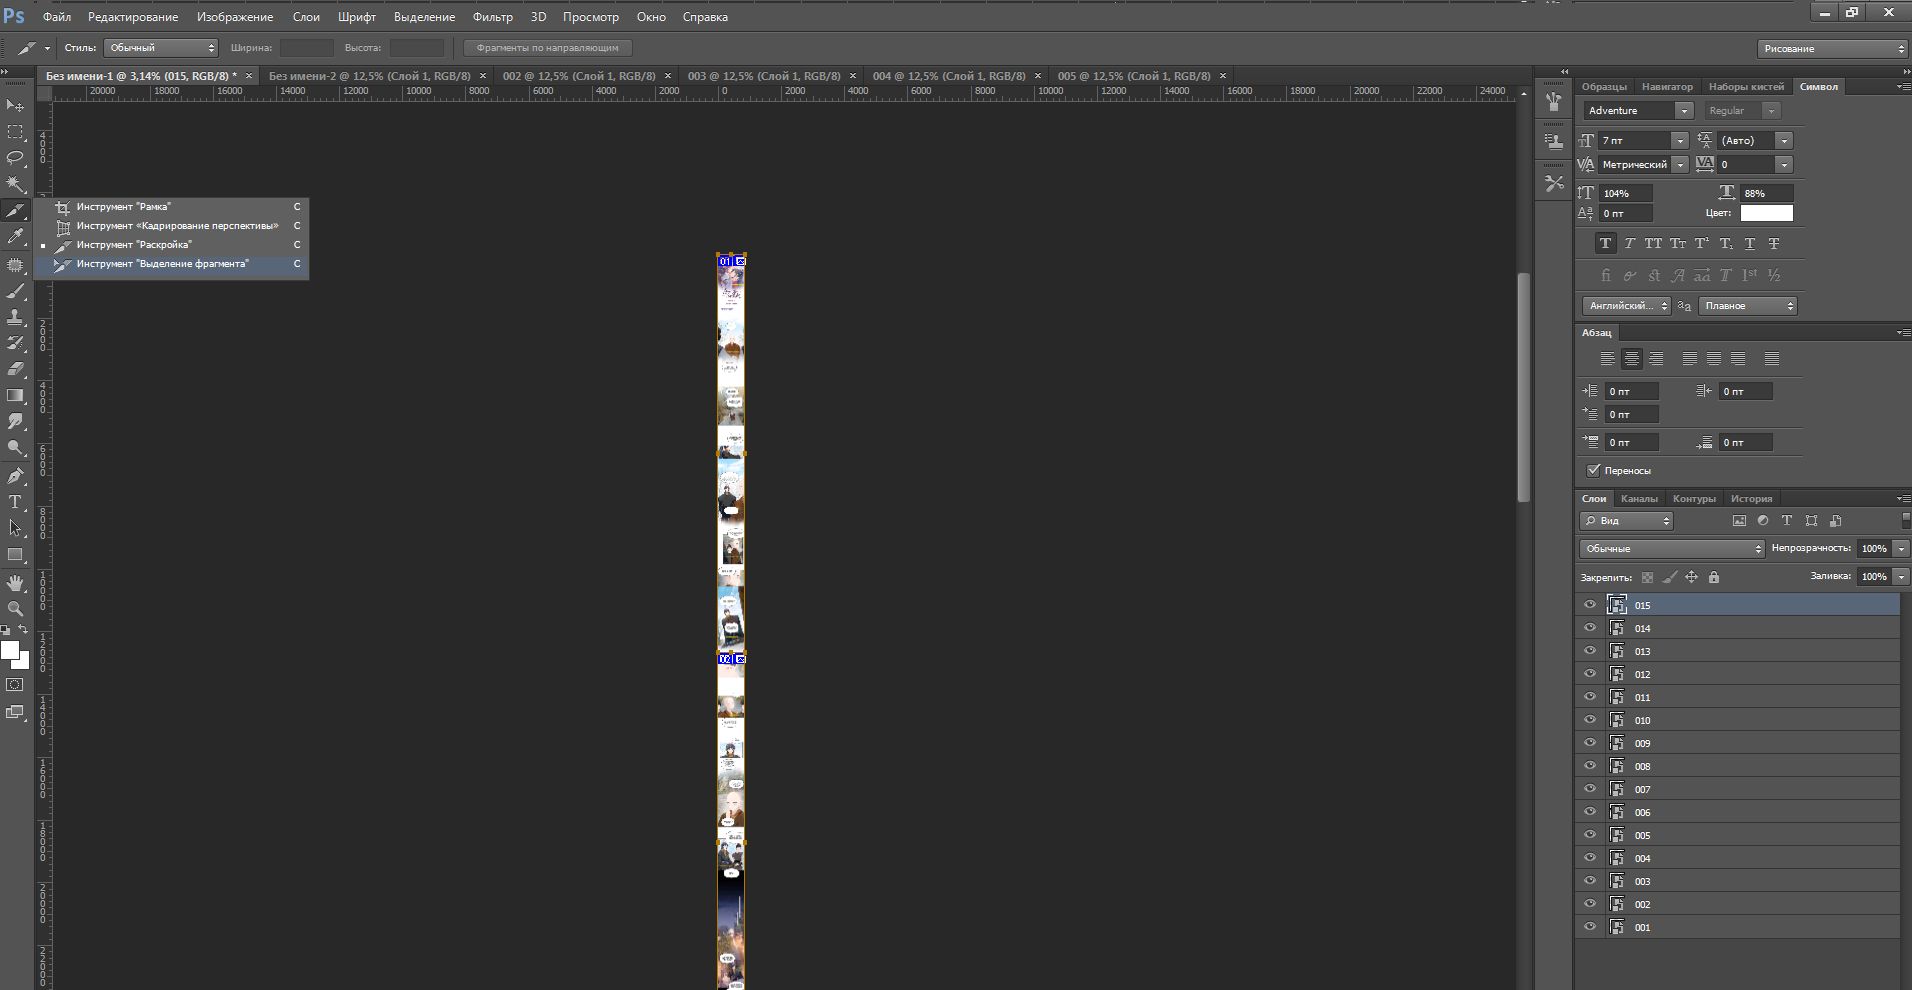Lock all for layer via padlock icon
The image size is (1912, 990).
(1714, 577)
